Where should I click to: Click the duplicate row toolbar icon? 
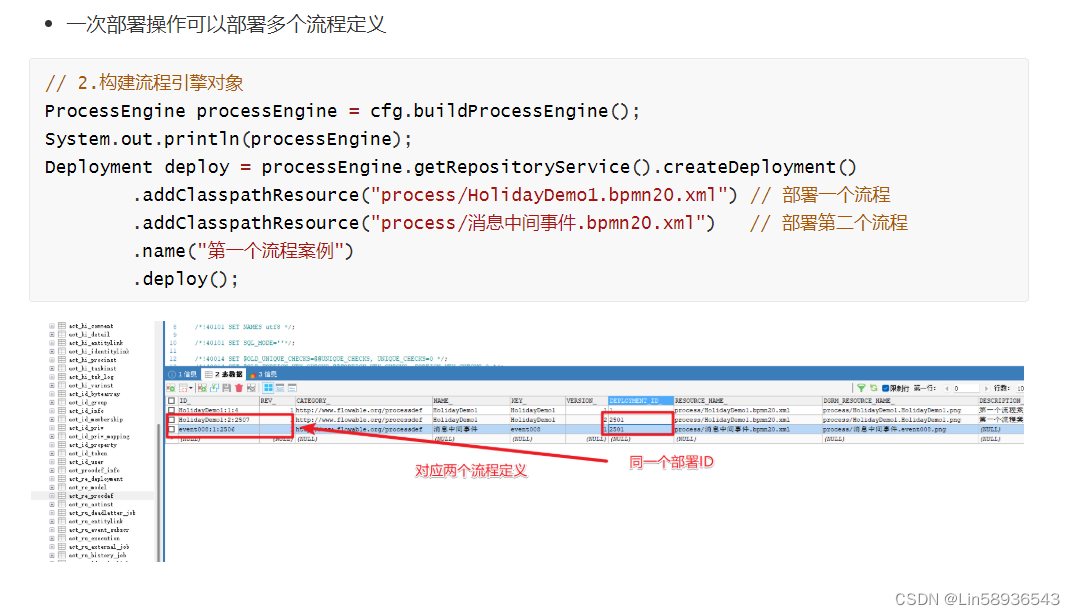pos(215,388)
